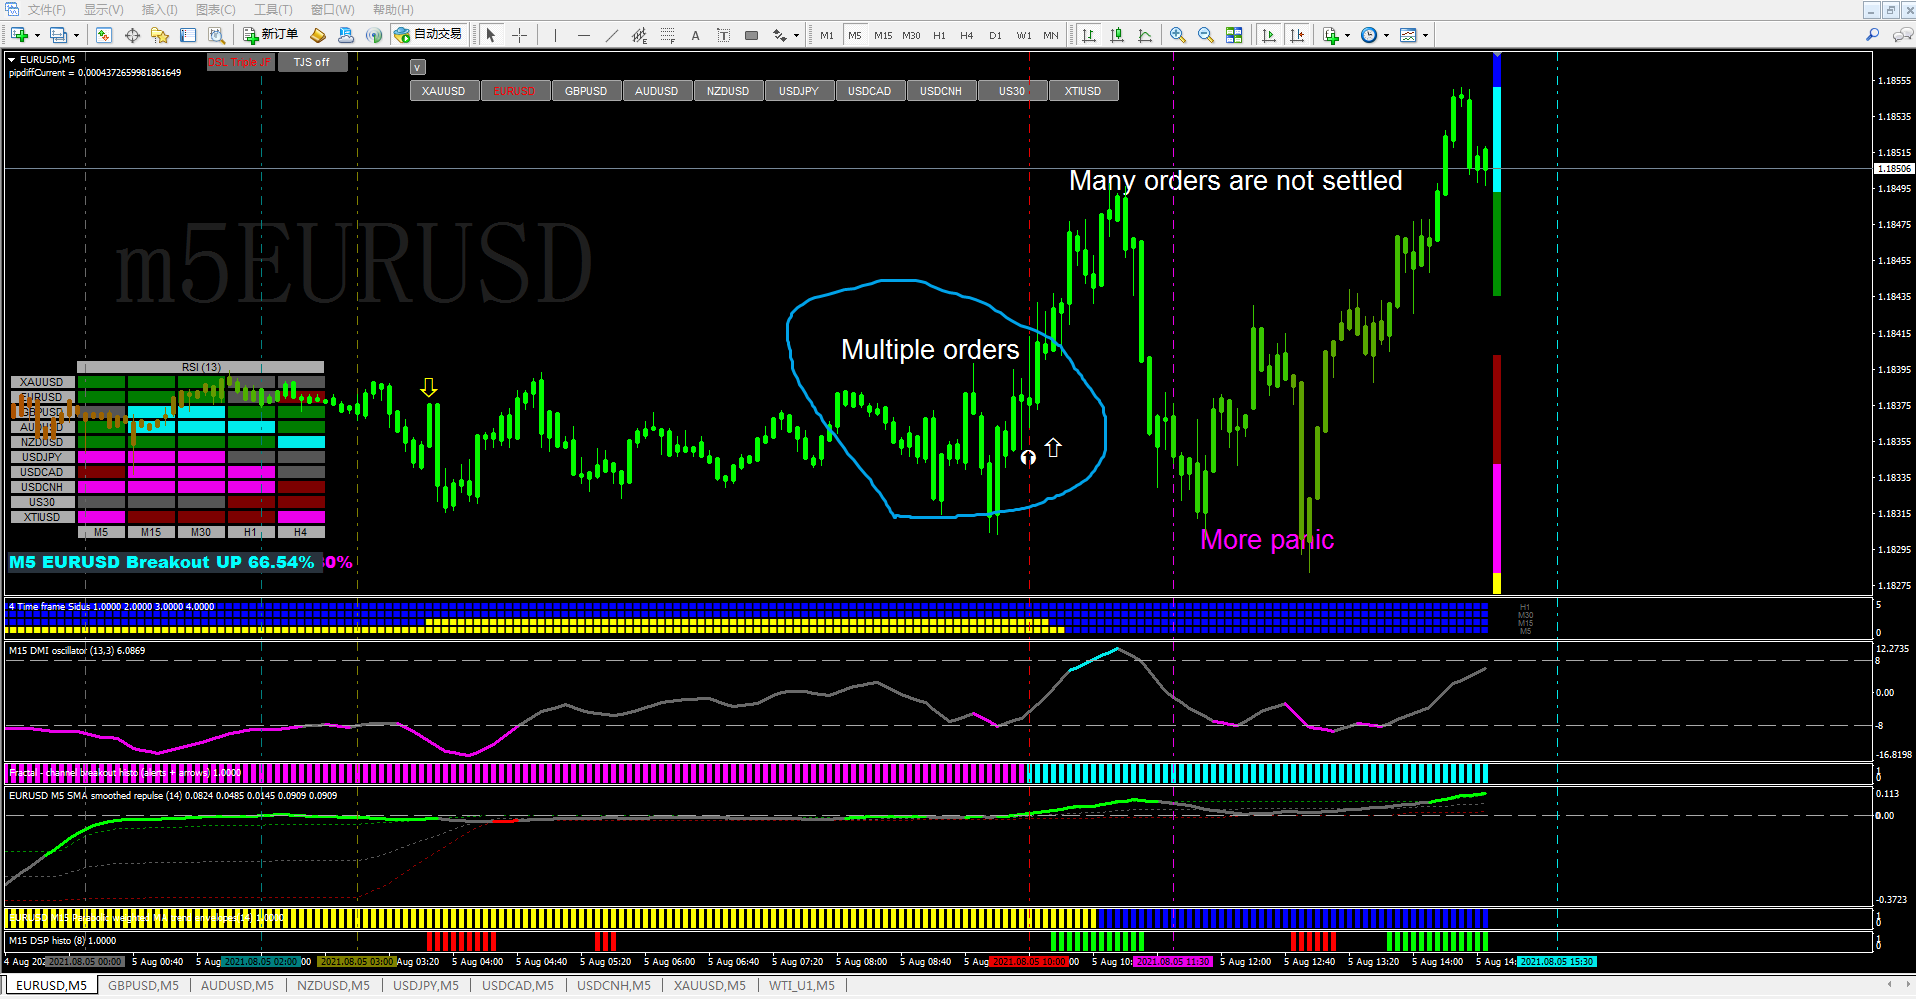
Task: Expand the templates dropdown arrow
Action: point(1425,36)
